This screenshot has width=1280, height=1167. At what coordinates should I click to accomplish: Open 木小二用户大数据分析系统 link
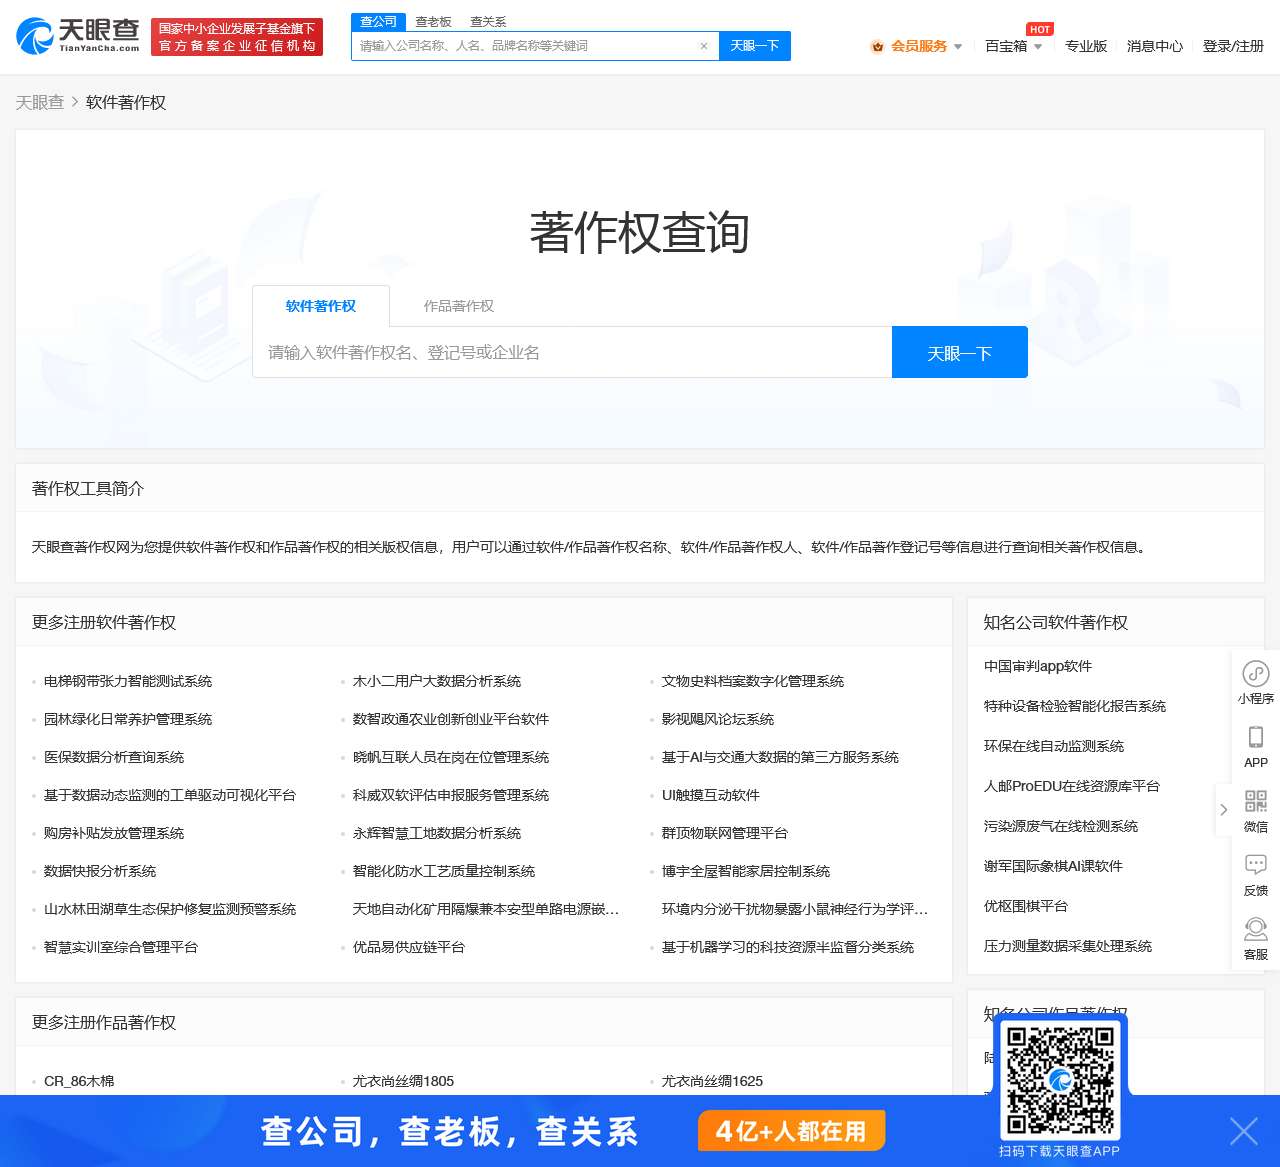pyautogui.click(x=437, y=681)
